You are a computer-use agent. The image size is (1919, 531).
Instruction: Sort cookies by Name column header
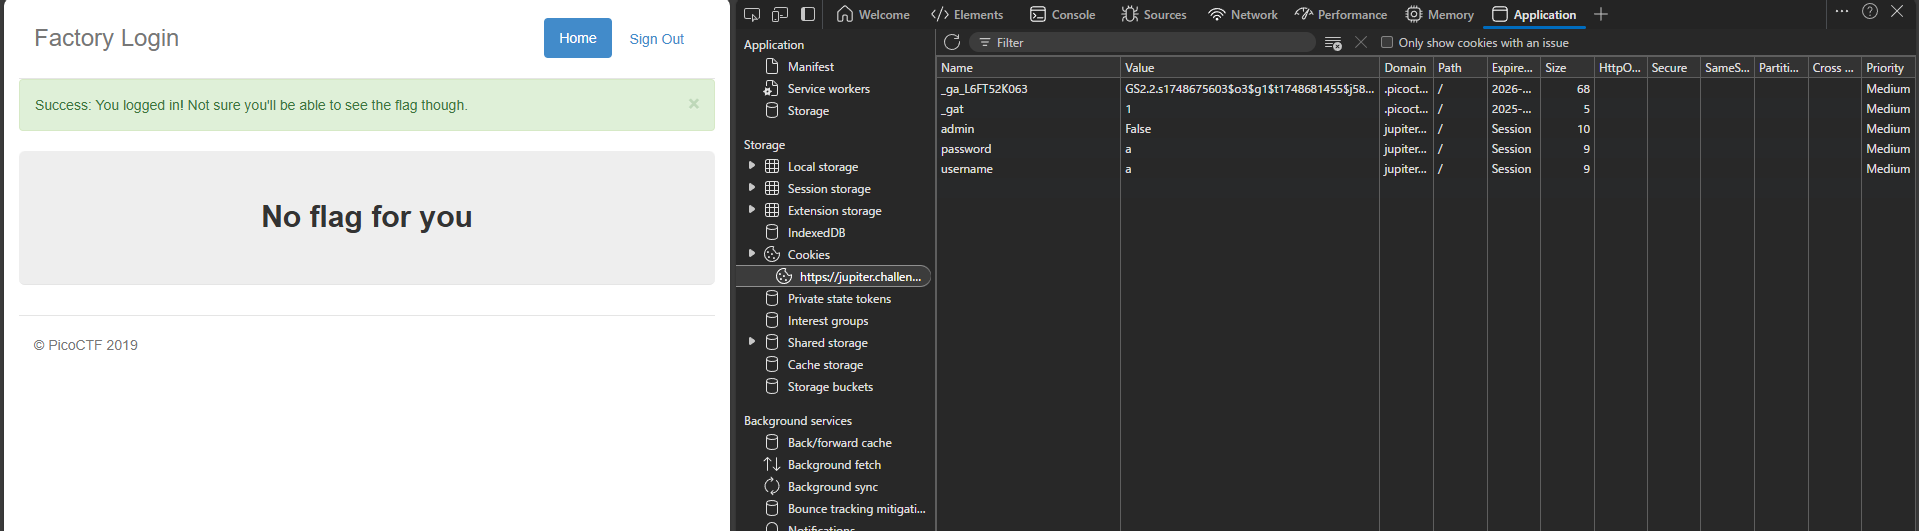1028,68
